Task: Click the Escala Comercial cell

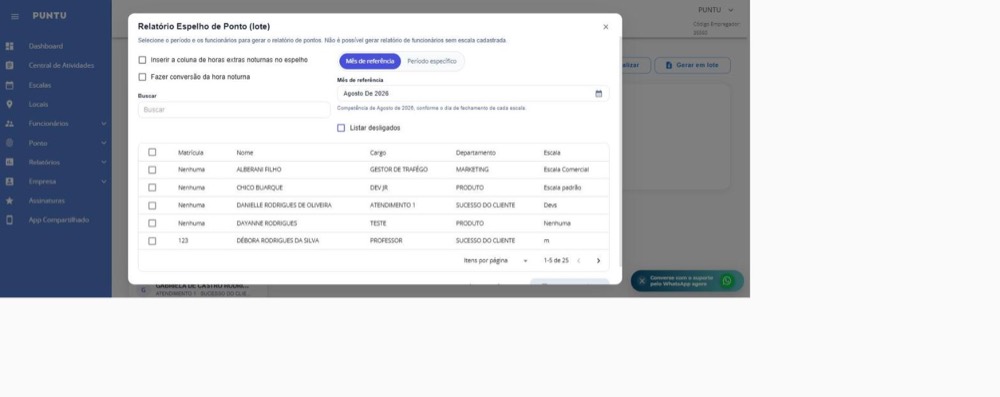Action: [x=566, y=170]
